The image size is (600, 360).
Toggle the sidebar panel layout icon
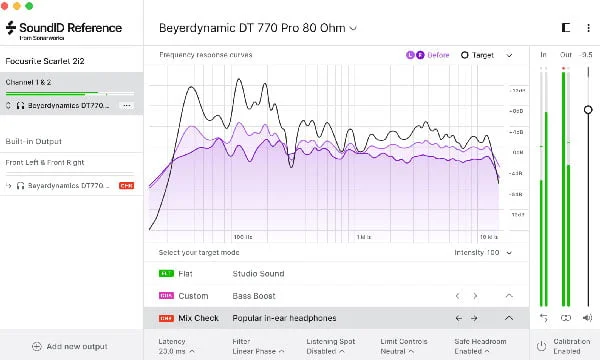pos(566,28)
